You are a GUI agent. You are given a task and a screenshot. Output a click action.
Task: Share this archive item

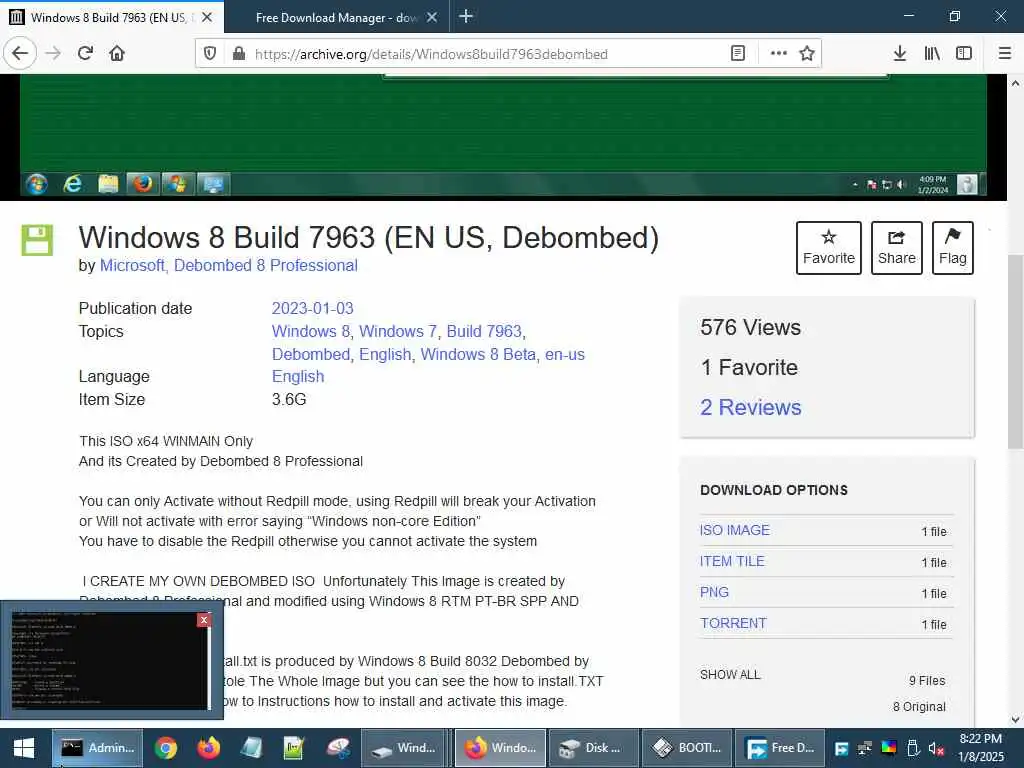897,248
